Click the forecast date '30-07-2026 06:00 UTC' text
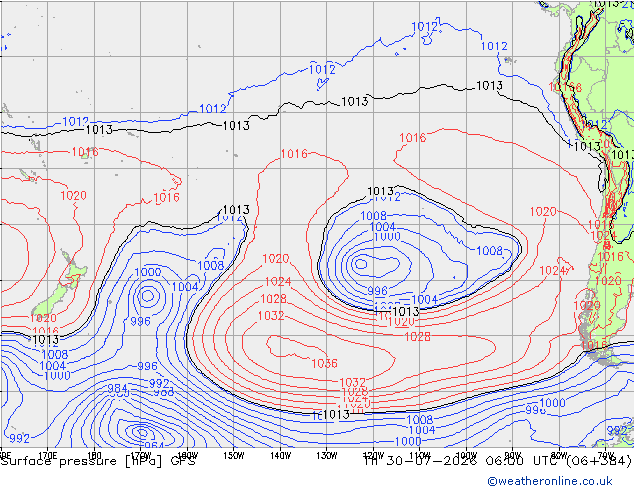The image size is (634, 490). (472, 461)
